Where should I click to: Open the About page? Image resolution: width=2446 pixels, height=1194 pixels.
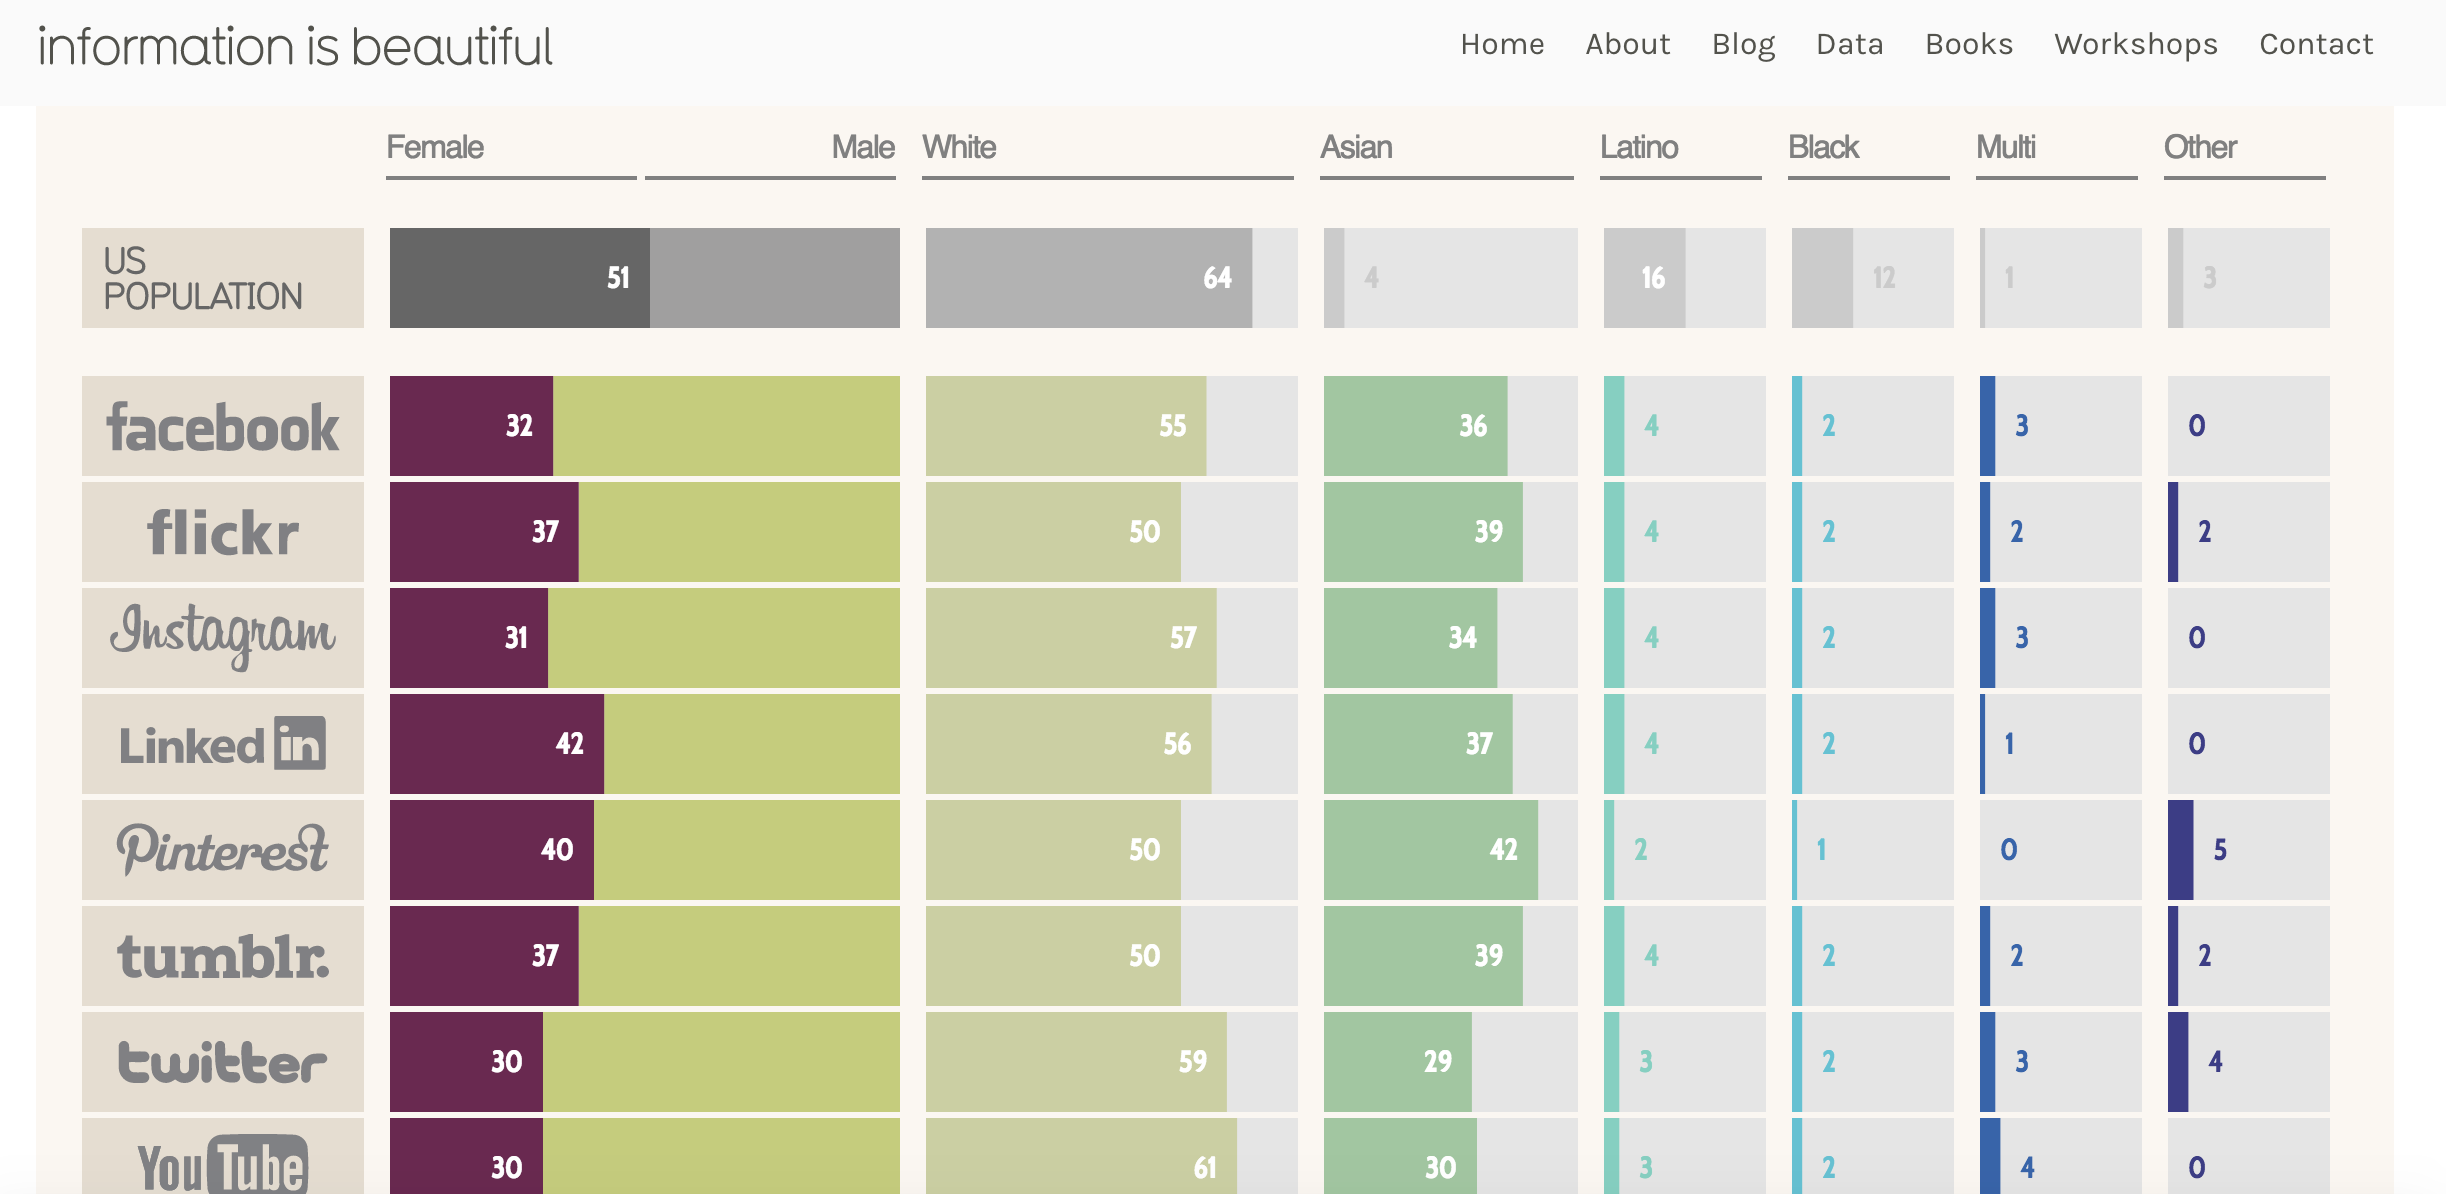1628,44
